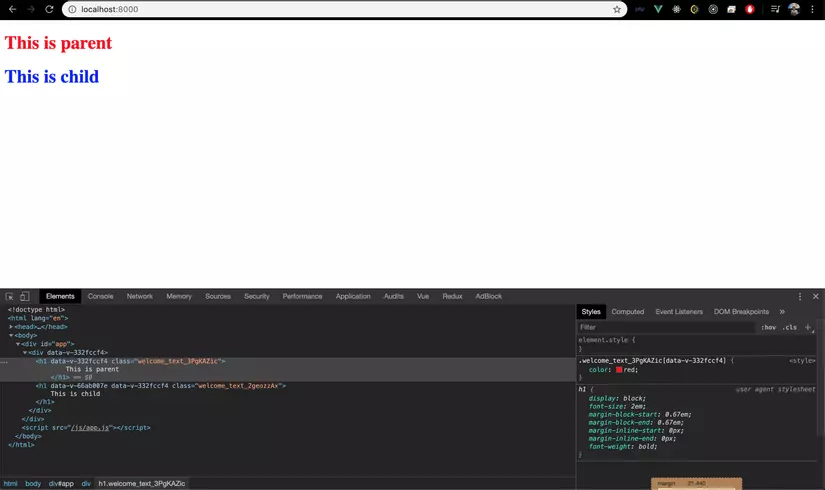Viewport: 825px width, 490px height.
Task: Open the Application tab
Action: tap(353, 296)
